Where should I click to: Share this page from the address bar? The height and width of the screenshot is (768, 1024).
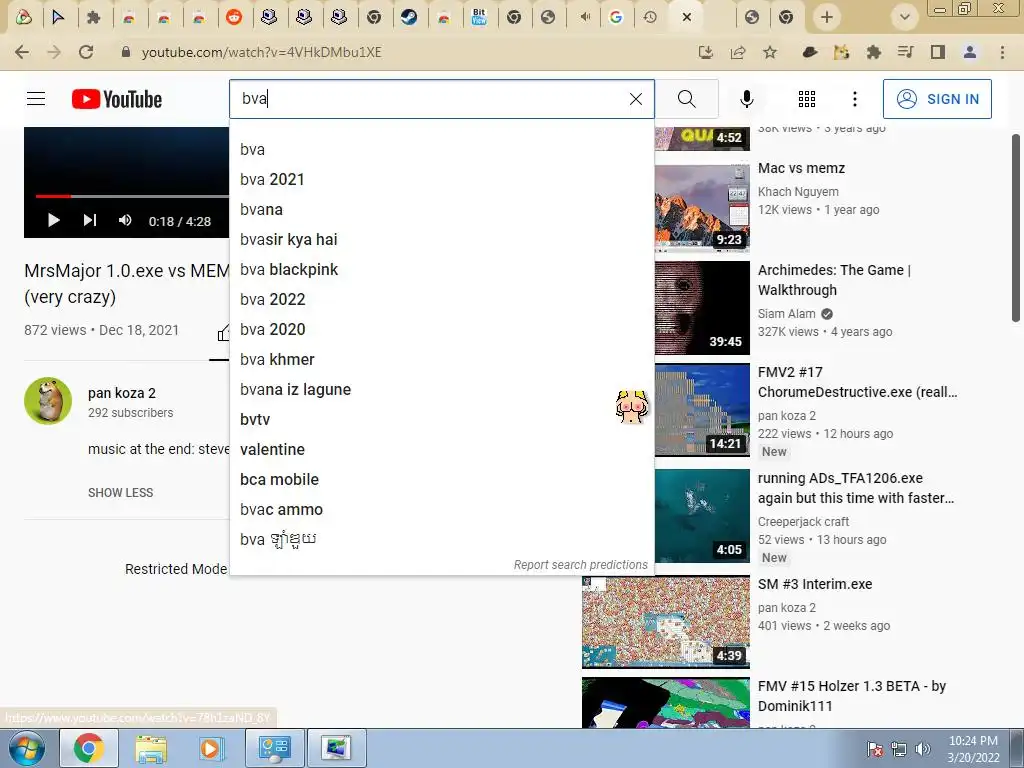(x=738, y=52)
